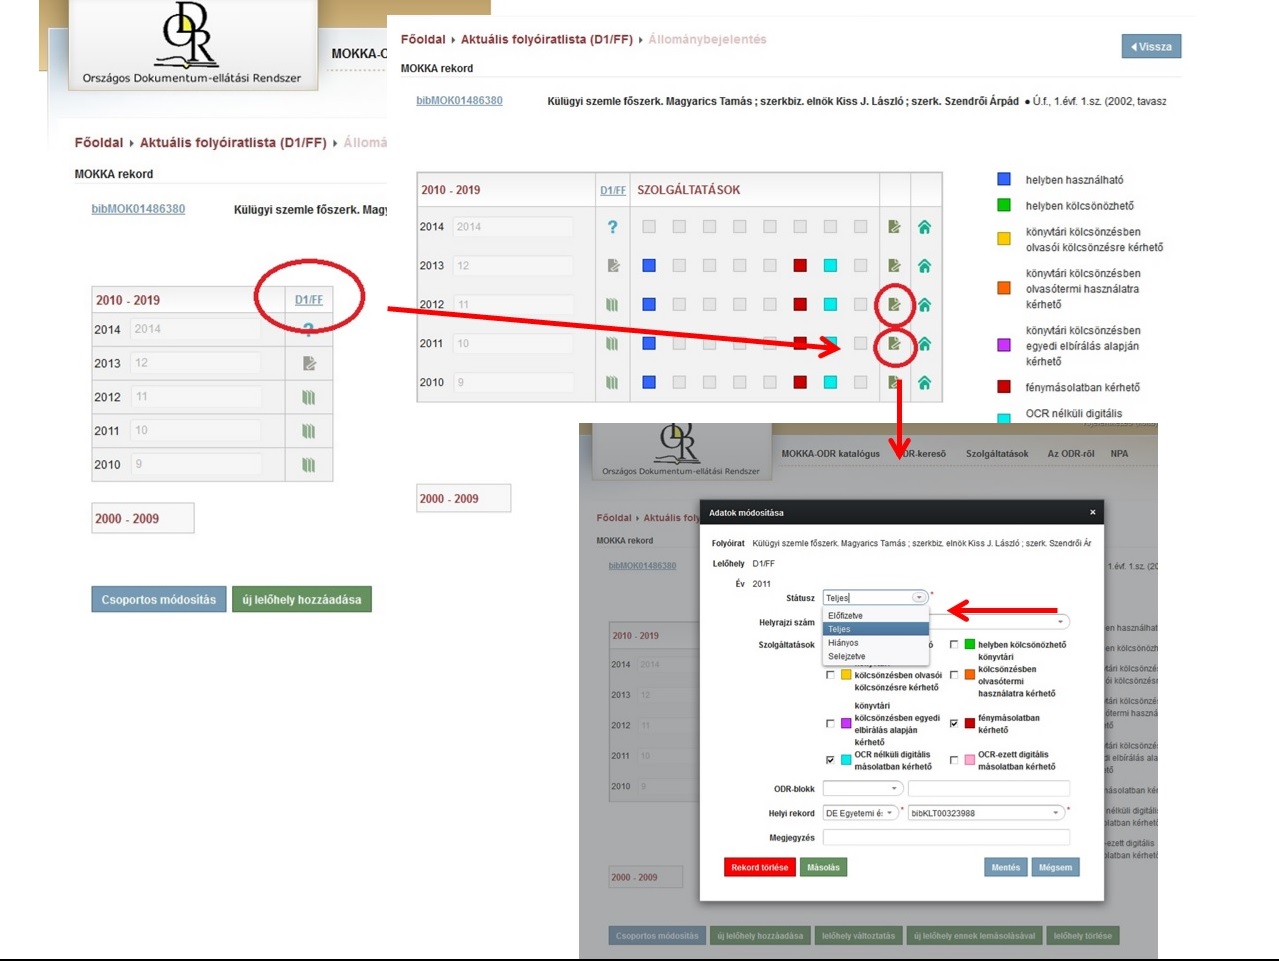1279x961 pixels.
Task: Open the ODR-blokk dropdown
Action: point(862,789)
